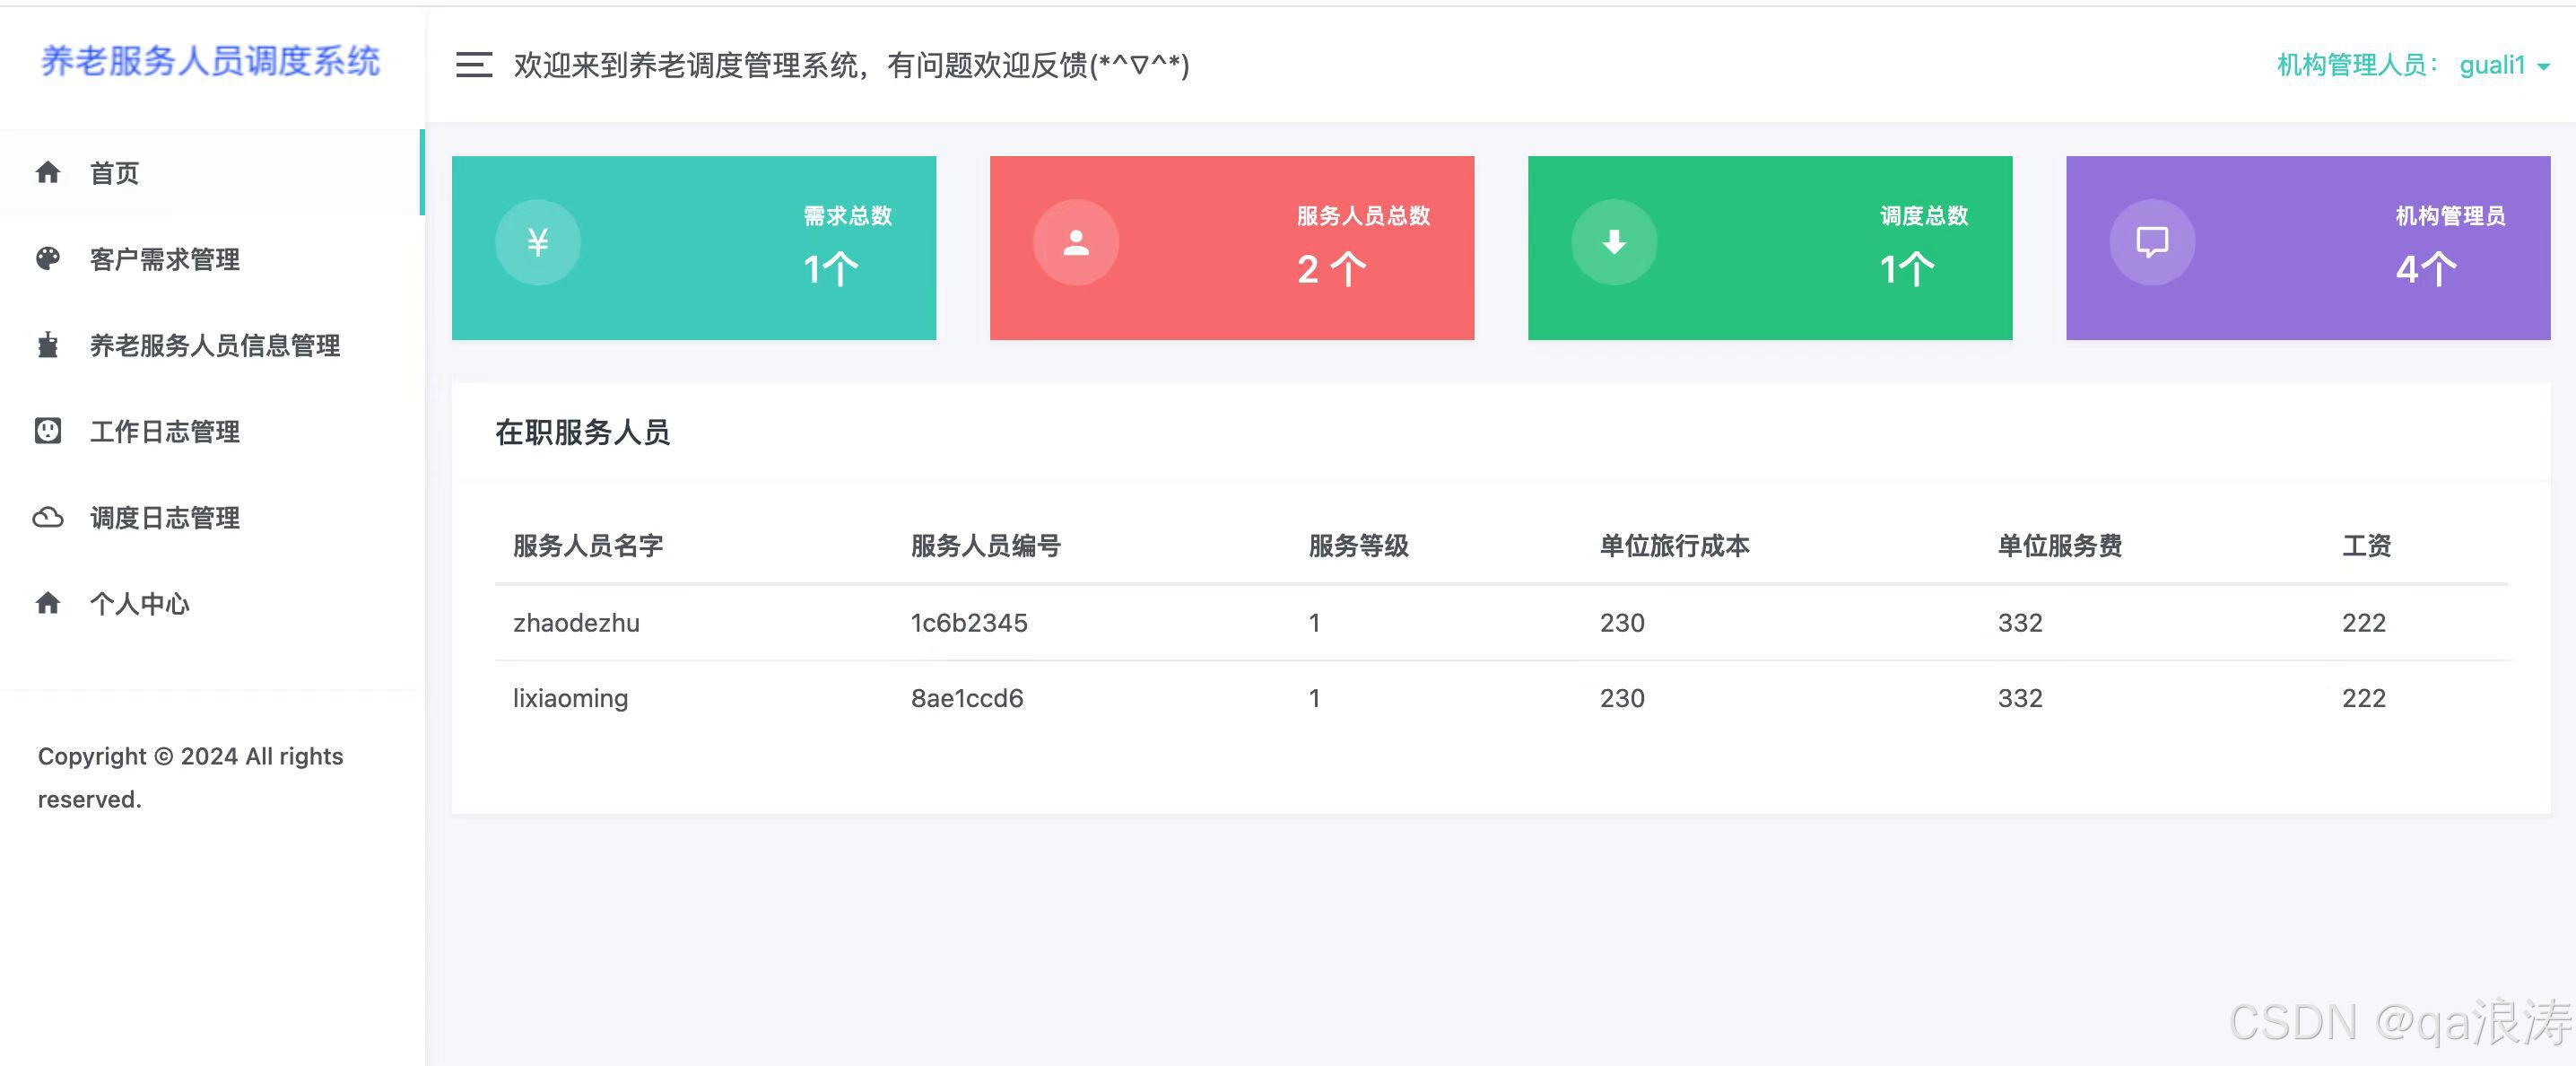Viewport: 2576px width, 1066px height.
Task: Open 工作日志管理 sidebar entry
Action: (x=165, y=432)
